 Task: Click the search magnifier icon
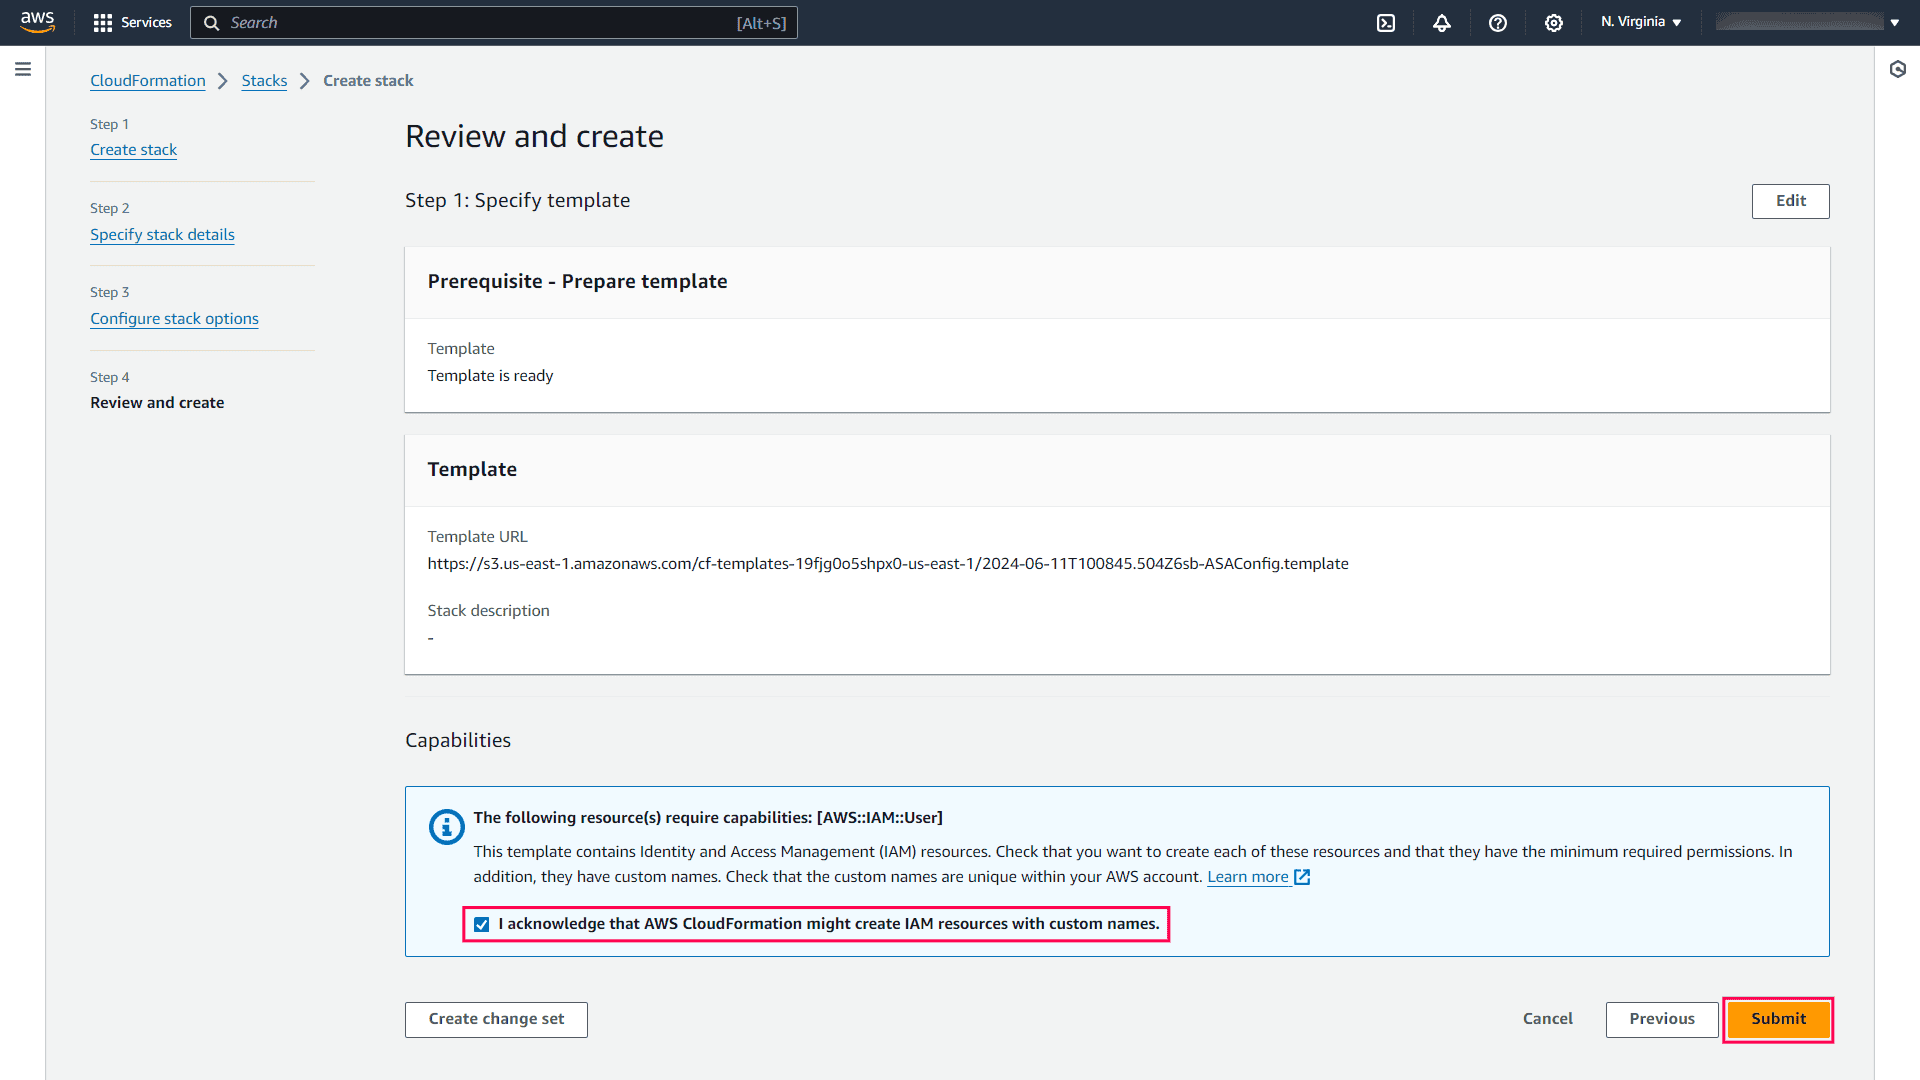click(211, 22)
